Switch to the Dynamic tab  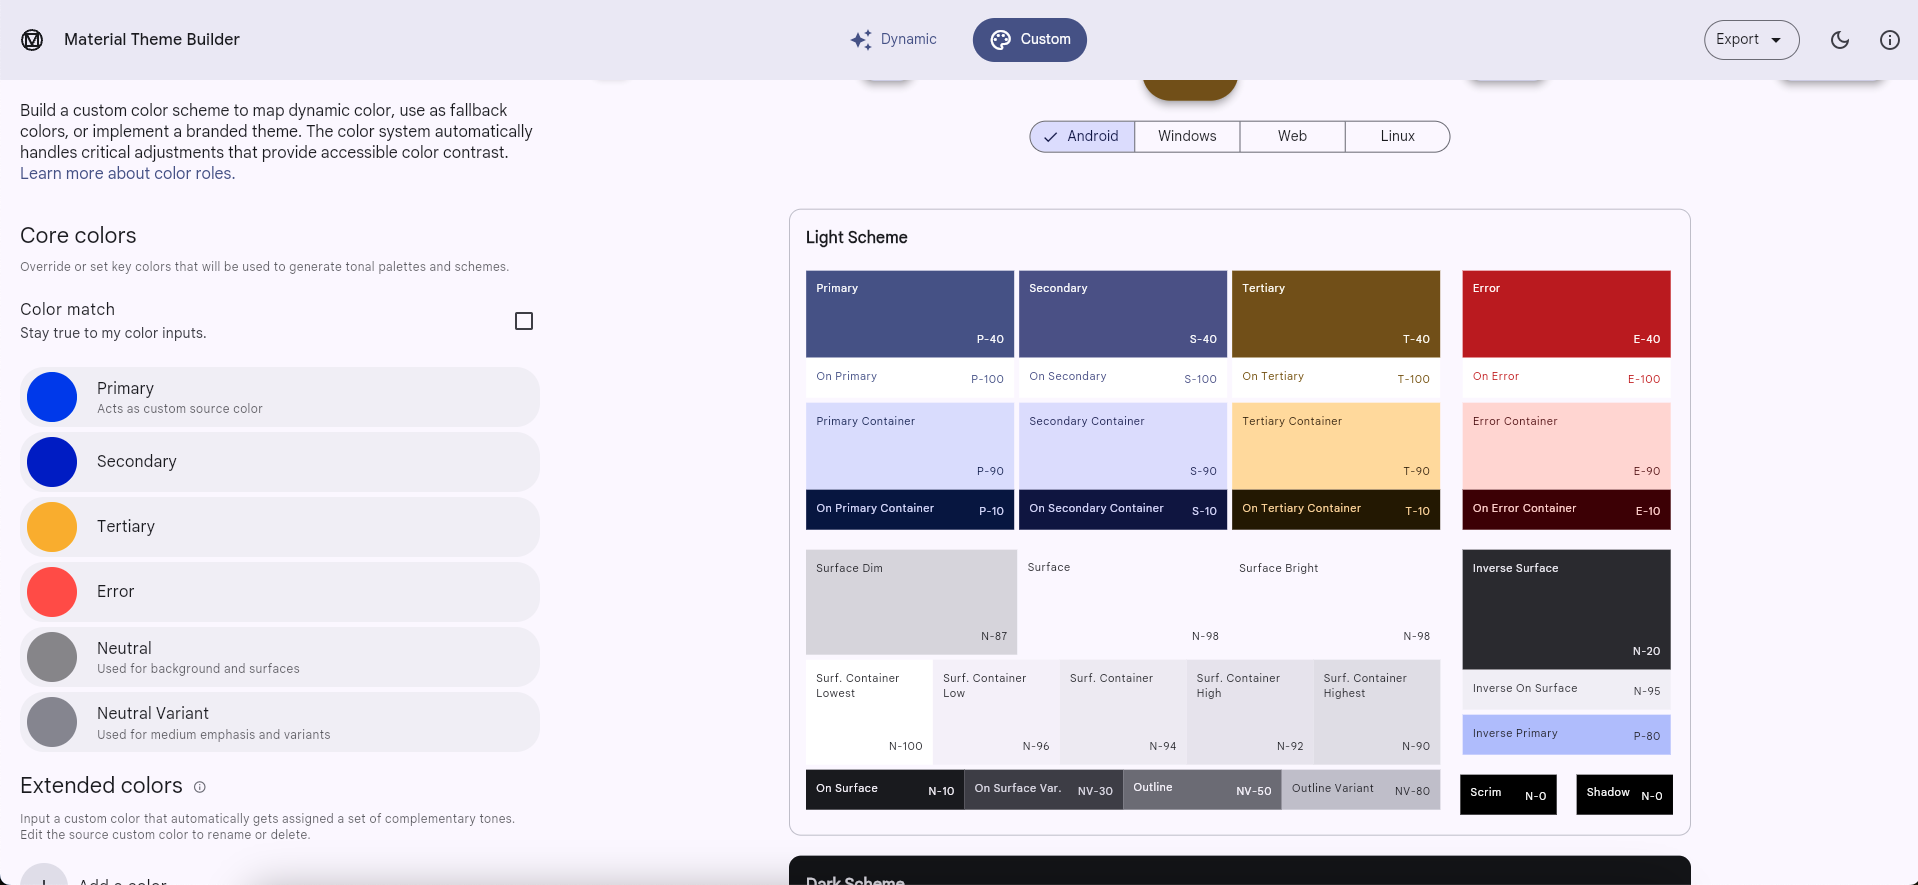point(894,40)
